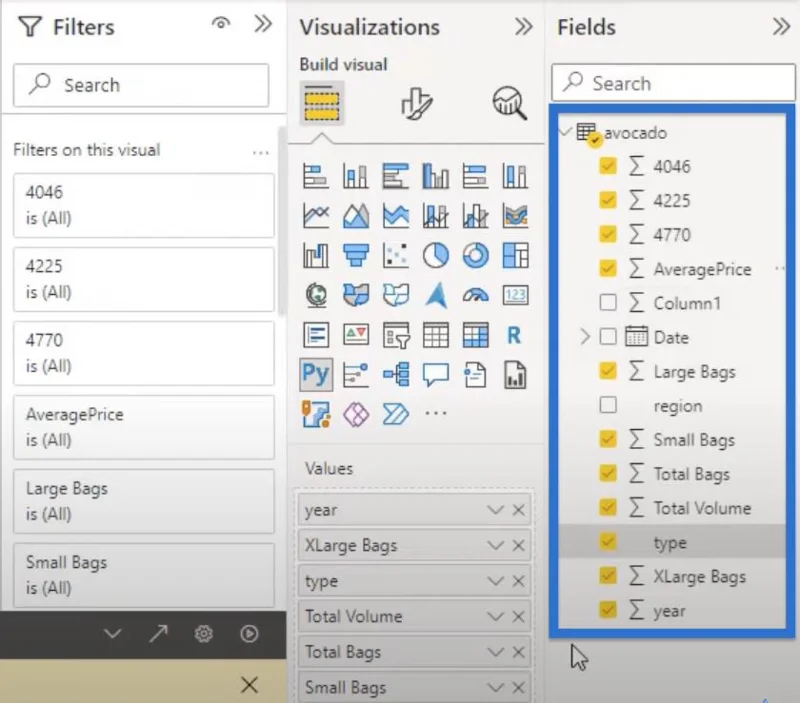
Task: Expand the Date hierarchy chevron
Action: 585,337
